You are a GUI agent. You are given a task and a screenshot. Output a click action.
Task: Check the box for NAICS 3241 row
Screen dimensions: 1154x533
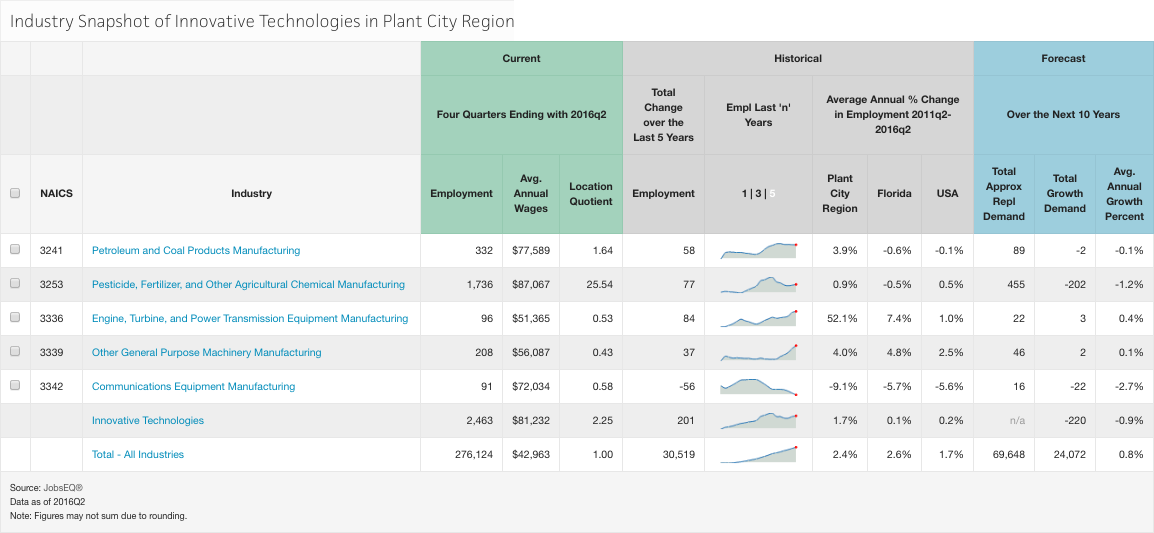[x=15, y=250]
